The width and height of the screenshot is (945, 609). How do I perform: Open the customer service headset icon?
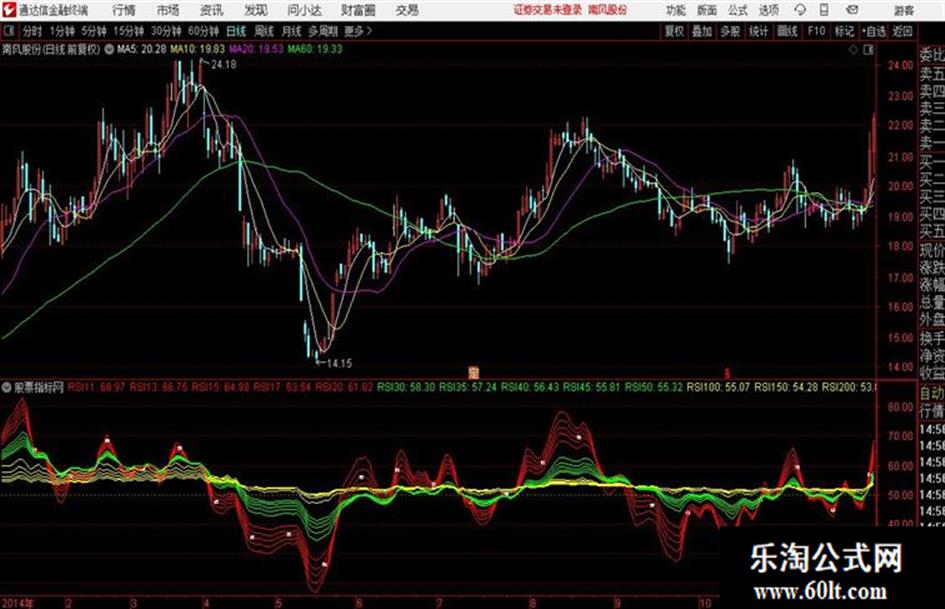point(800,10)
